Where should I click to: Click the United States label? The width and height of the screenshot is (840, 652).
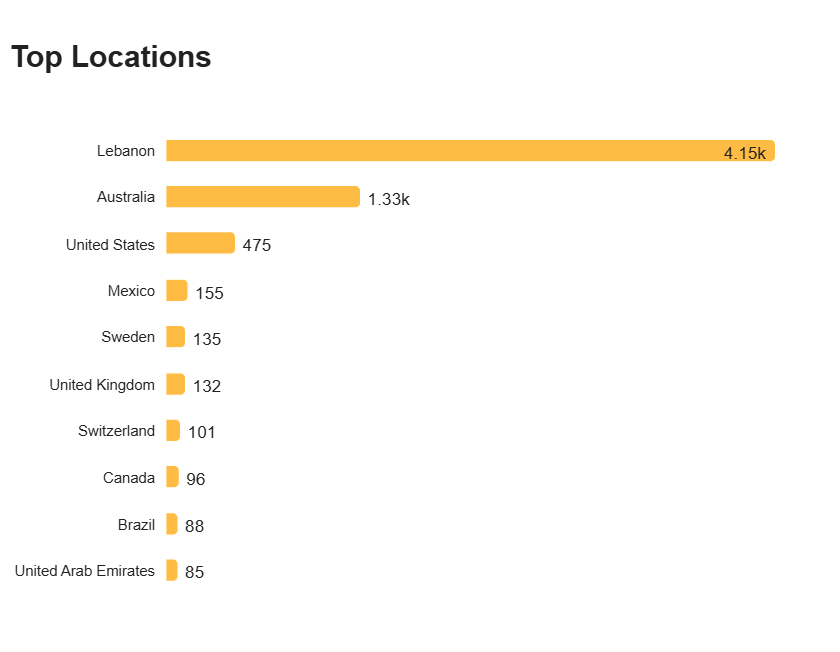[110, 245]
